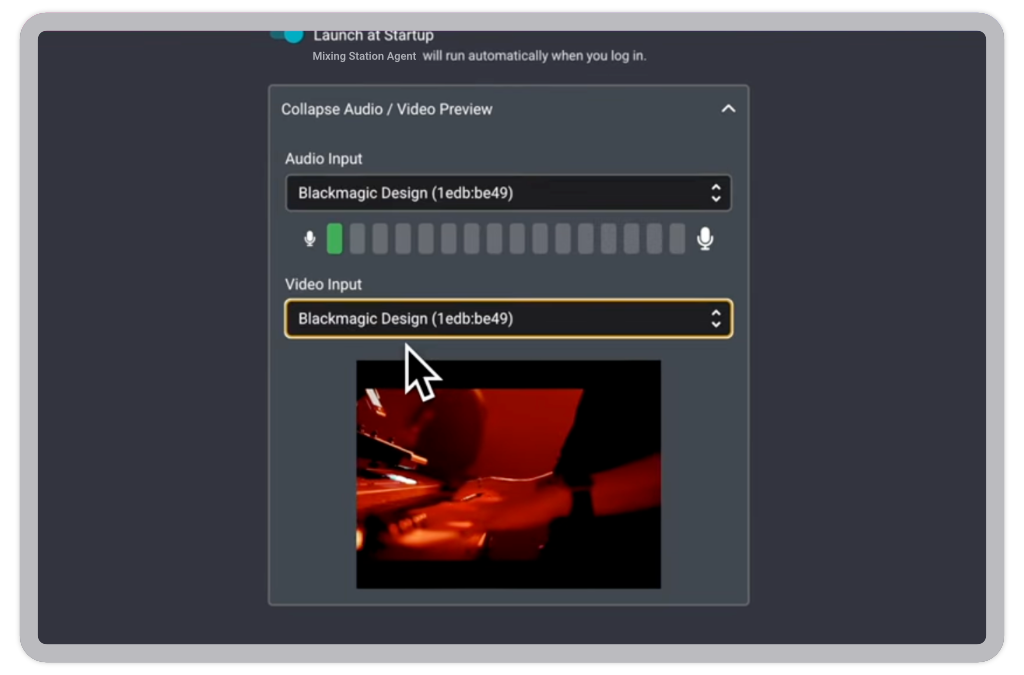Open the Video Input device dropdown

pos(507,318)
